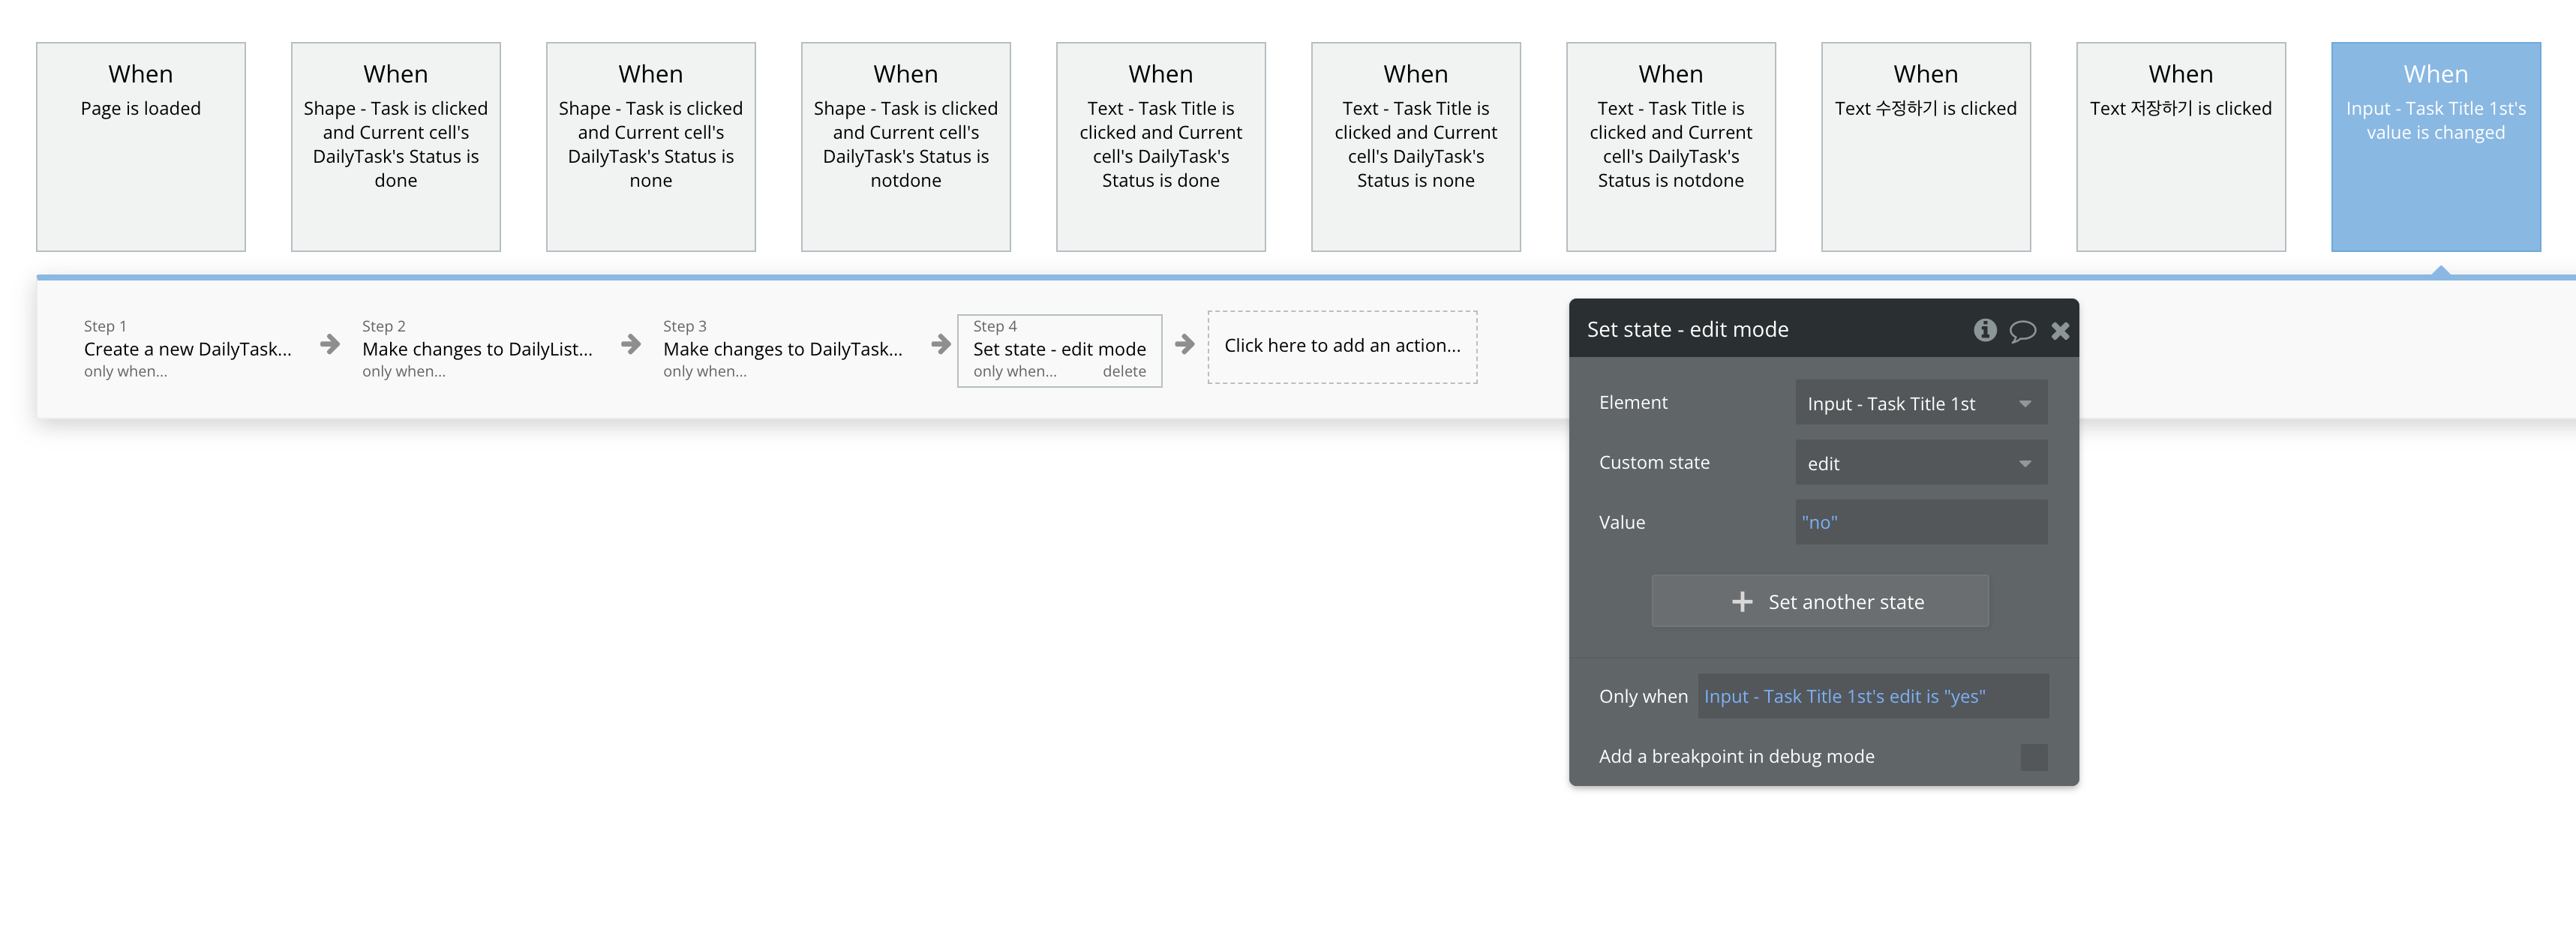Edit the Only when condition expression
This screenshot has height=942, width=2576.
click(1872, 696)
